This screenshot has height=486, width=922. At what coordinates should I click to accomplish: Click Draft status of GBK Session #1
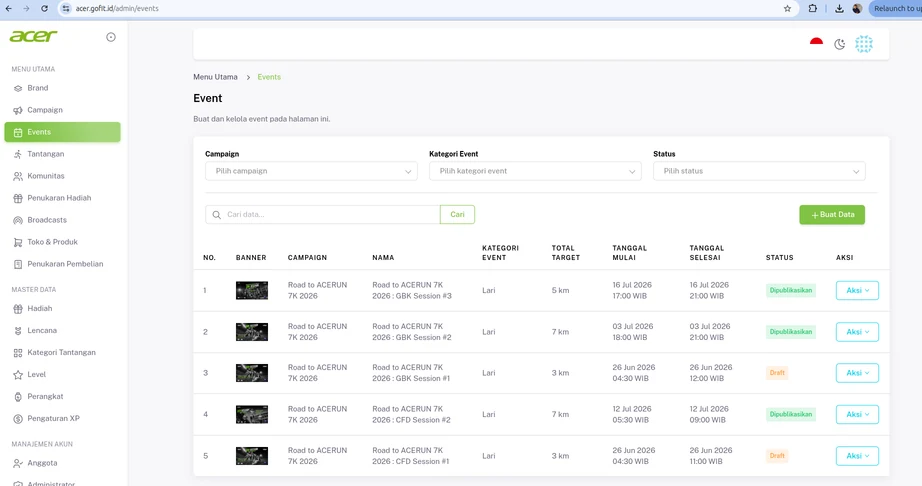click(777, 373)
